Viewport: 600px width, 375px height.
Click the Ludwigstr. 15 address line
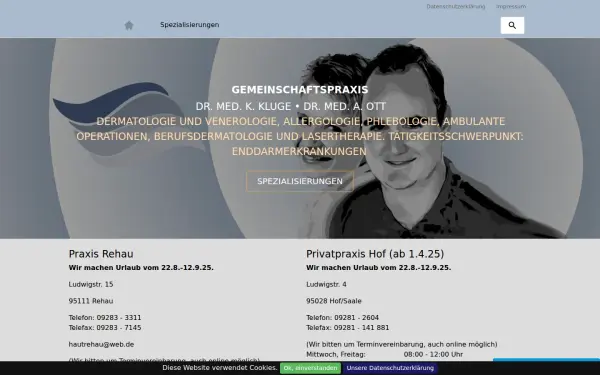tap(91, 284)
